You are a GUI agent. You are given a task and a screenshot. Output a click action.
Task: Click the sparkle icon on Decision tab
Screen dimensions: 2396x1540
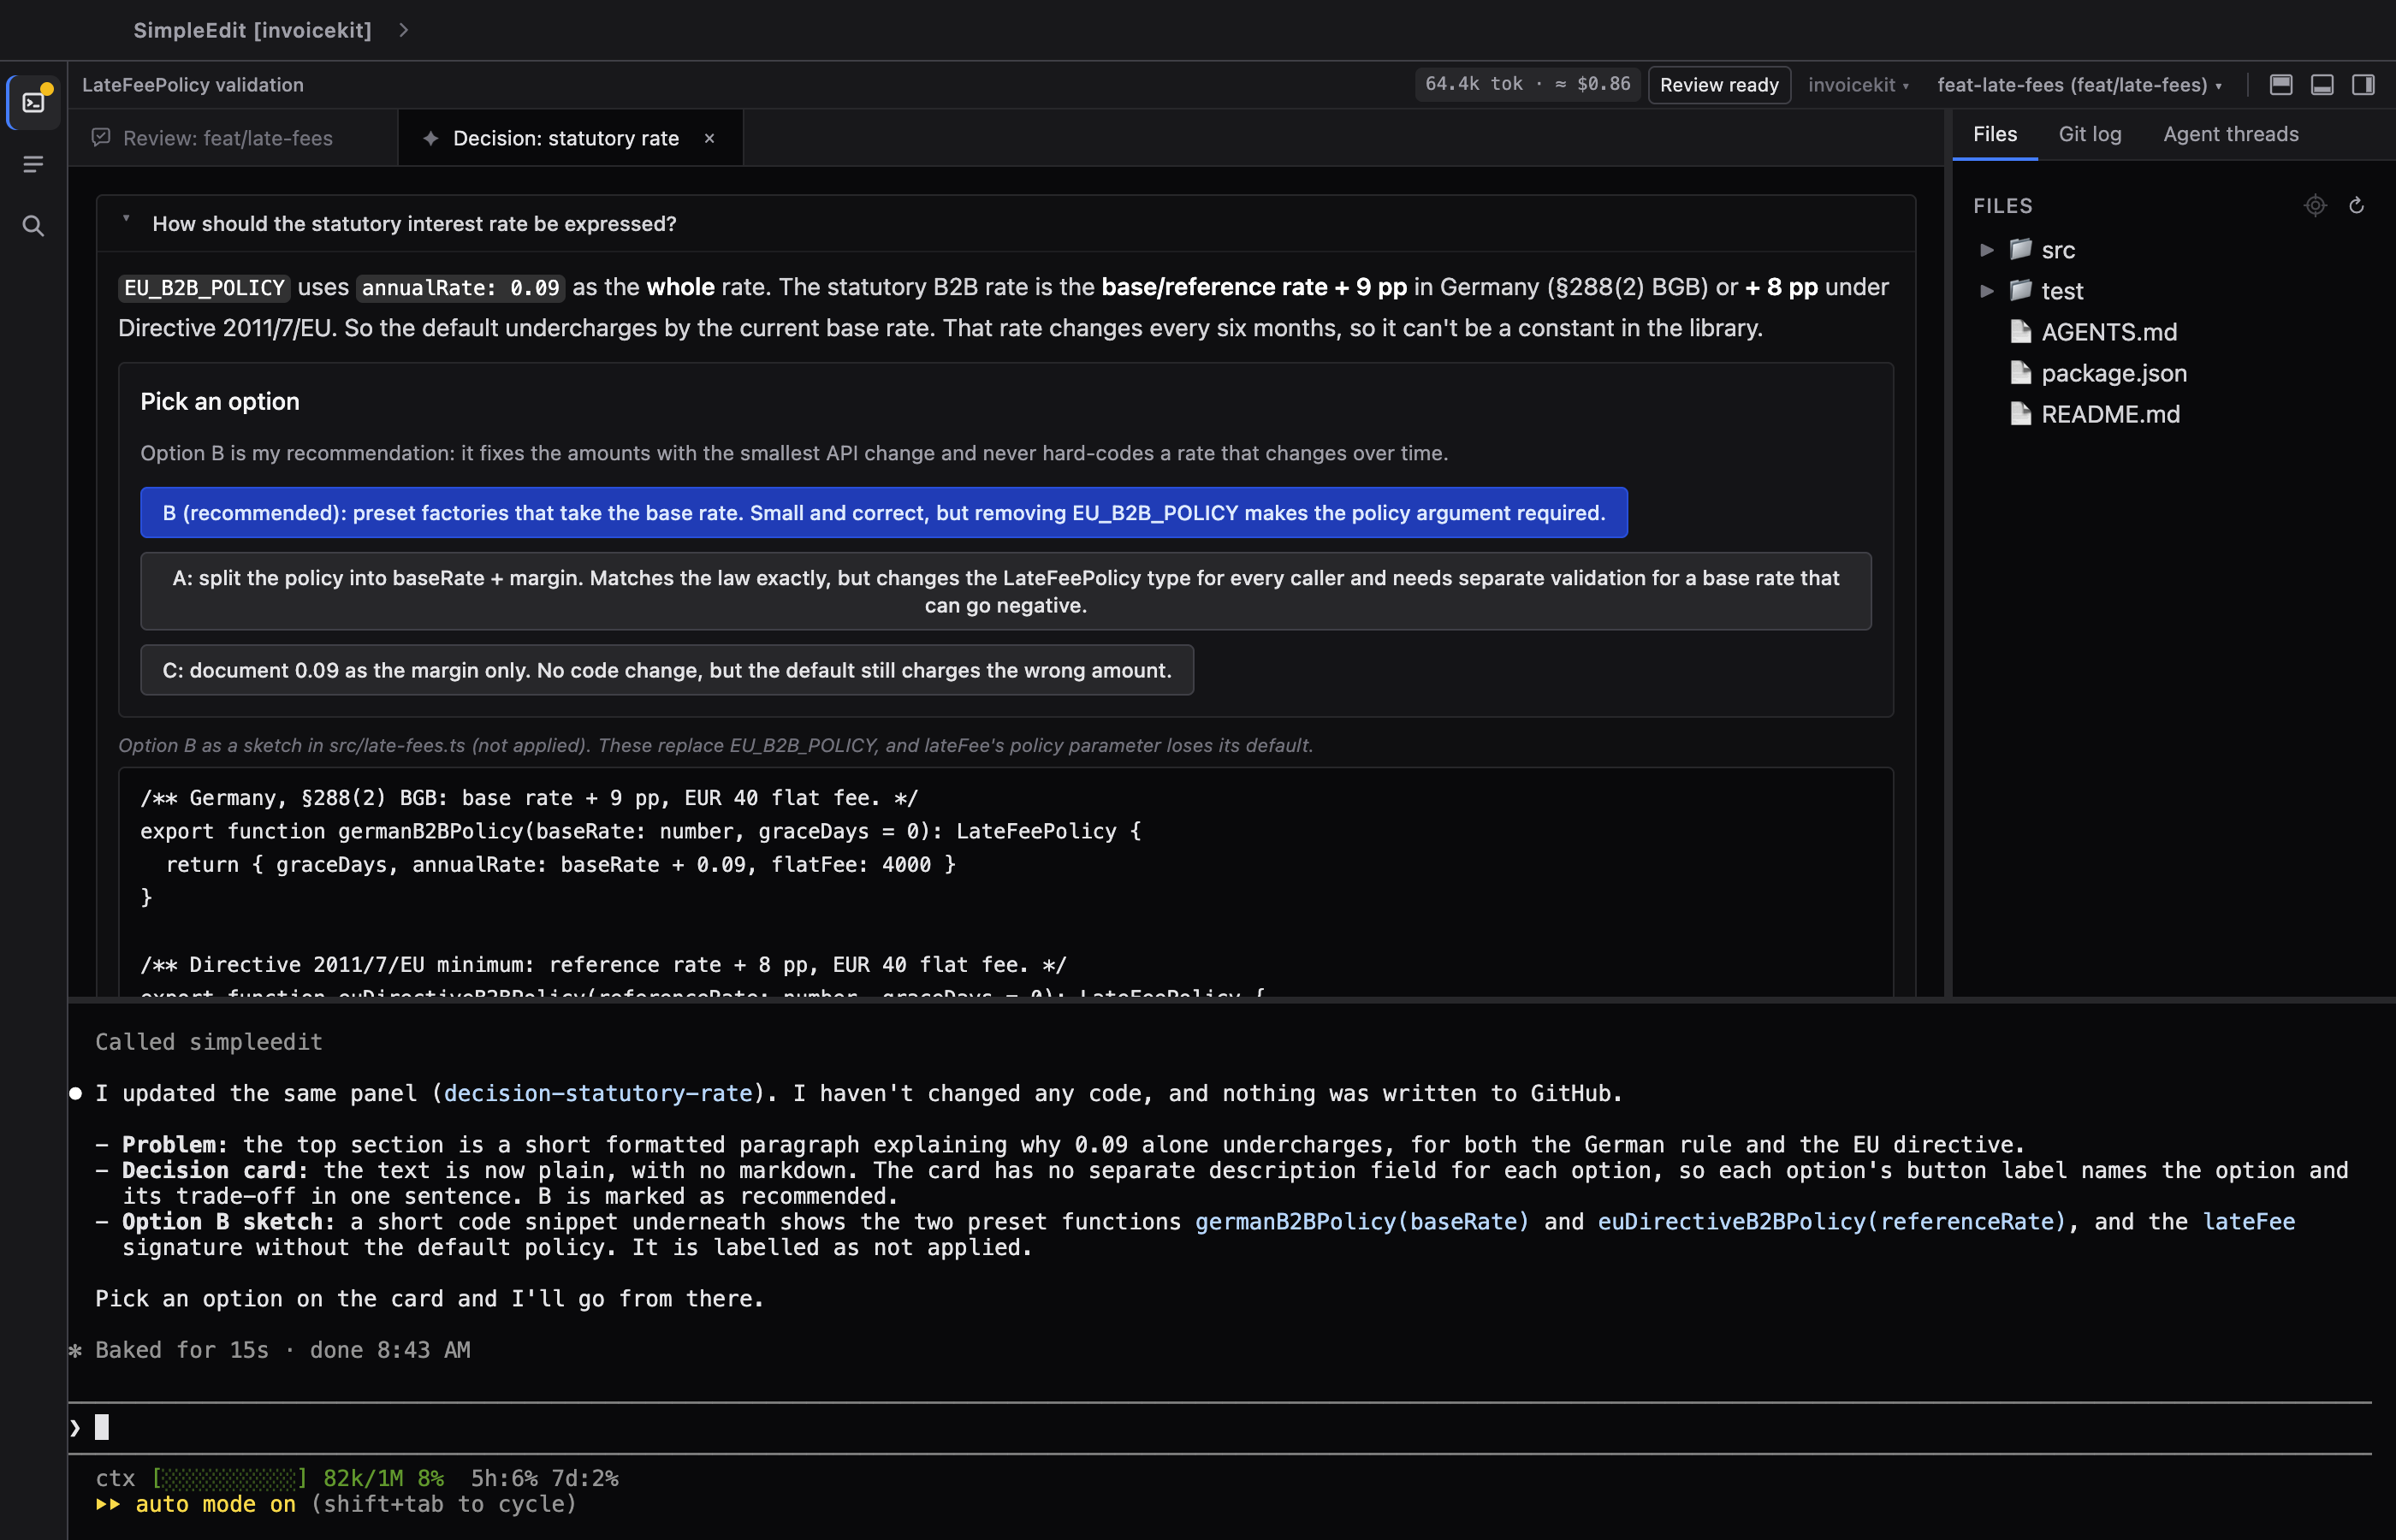pyautogui.click(x=430, y=138)
